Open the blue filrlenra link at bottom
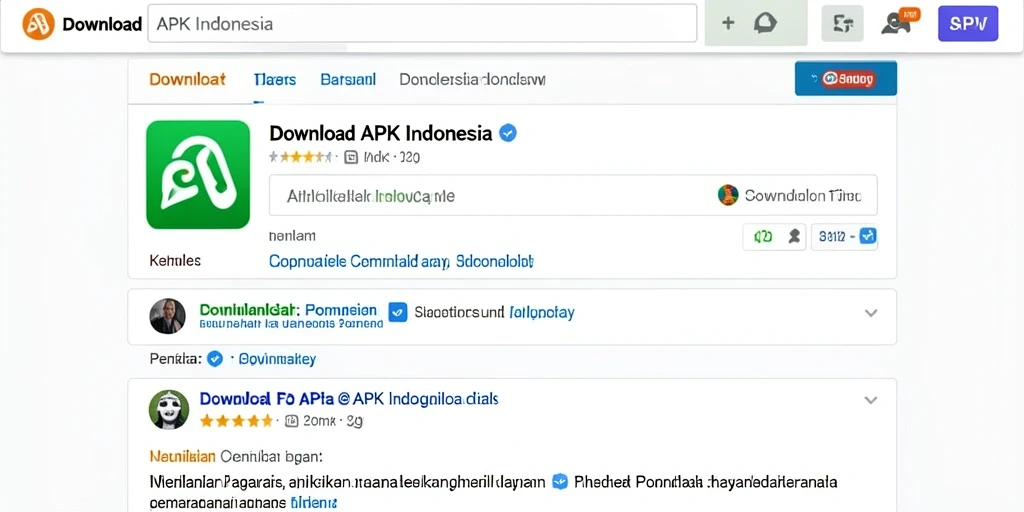The image size is (1024, 512). click(x=313, y=504)
